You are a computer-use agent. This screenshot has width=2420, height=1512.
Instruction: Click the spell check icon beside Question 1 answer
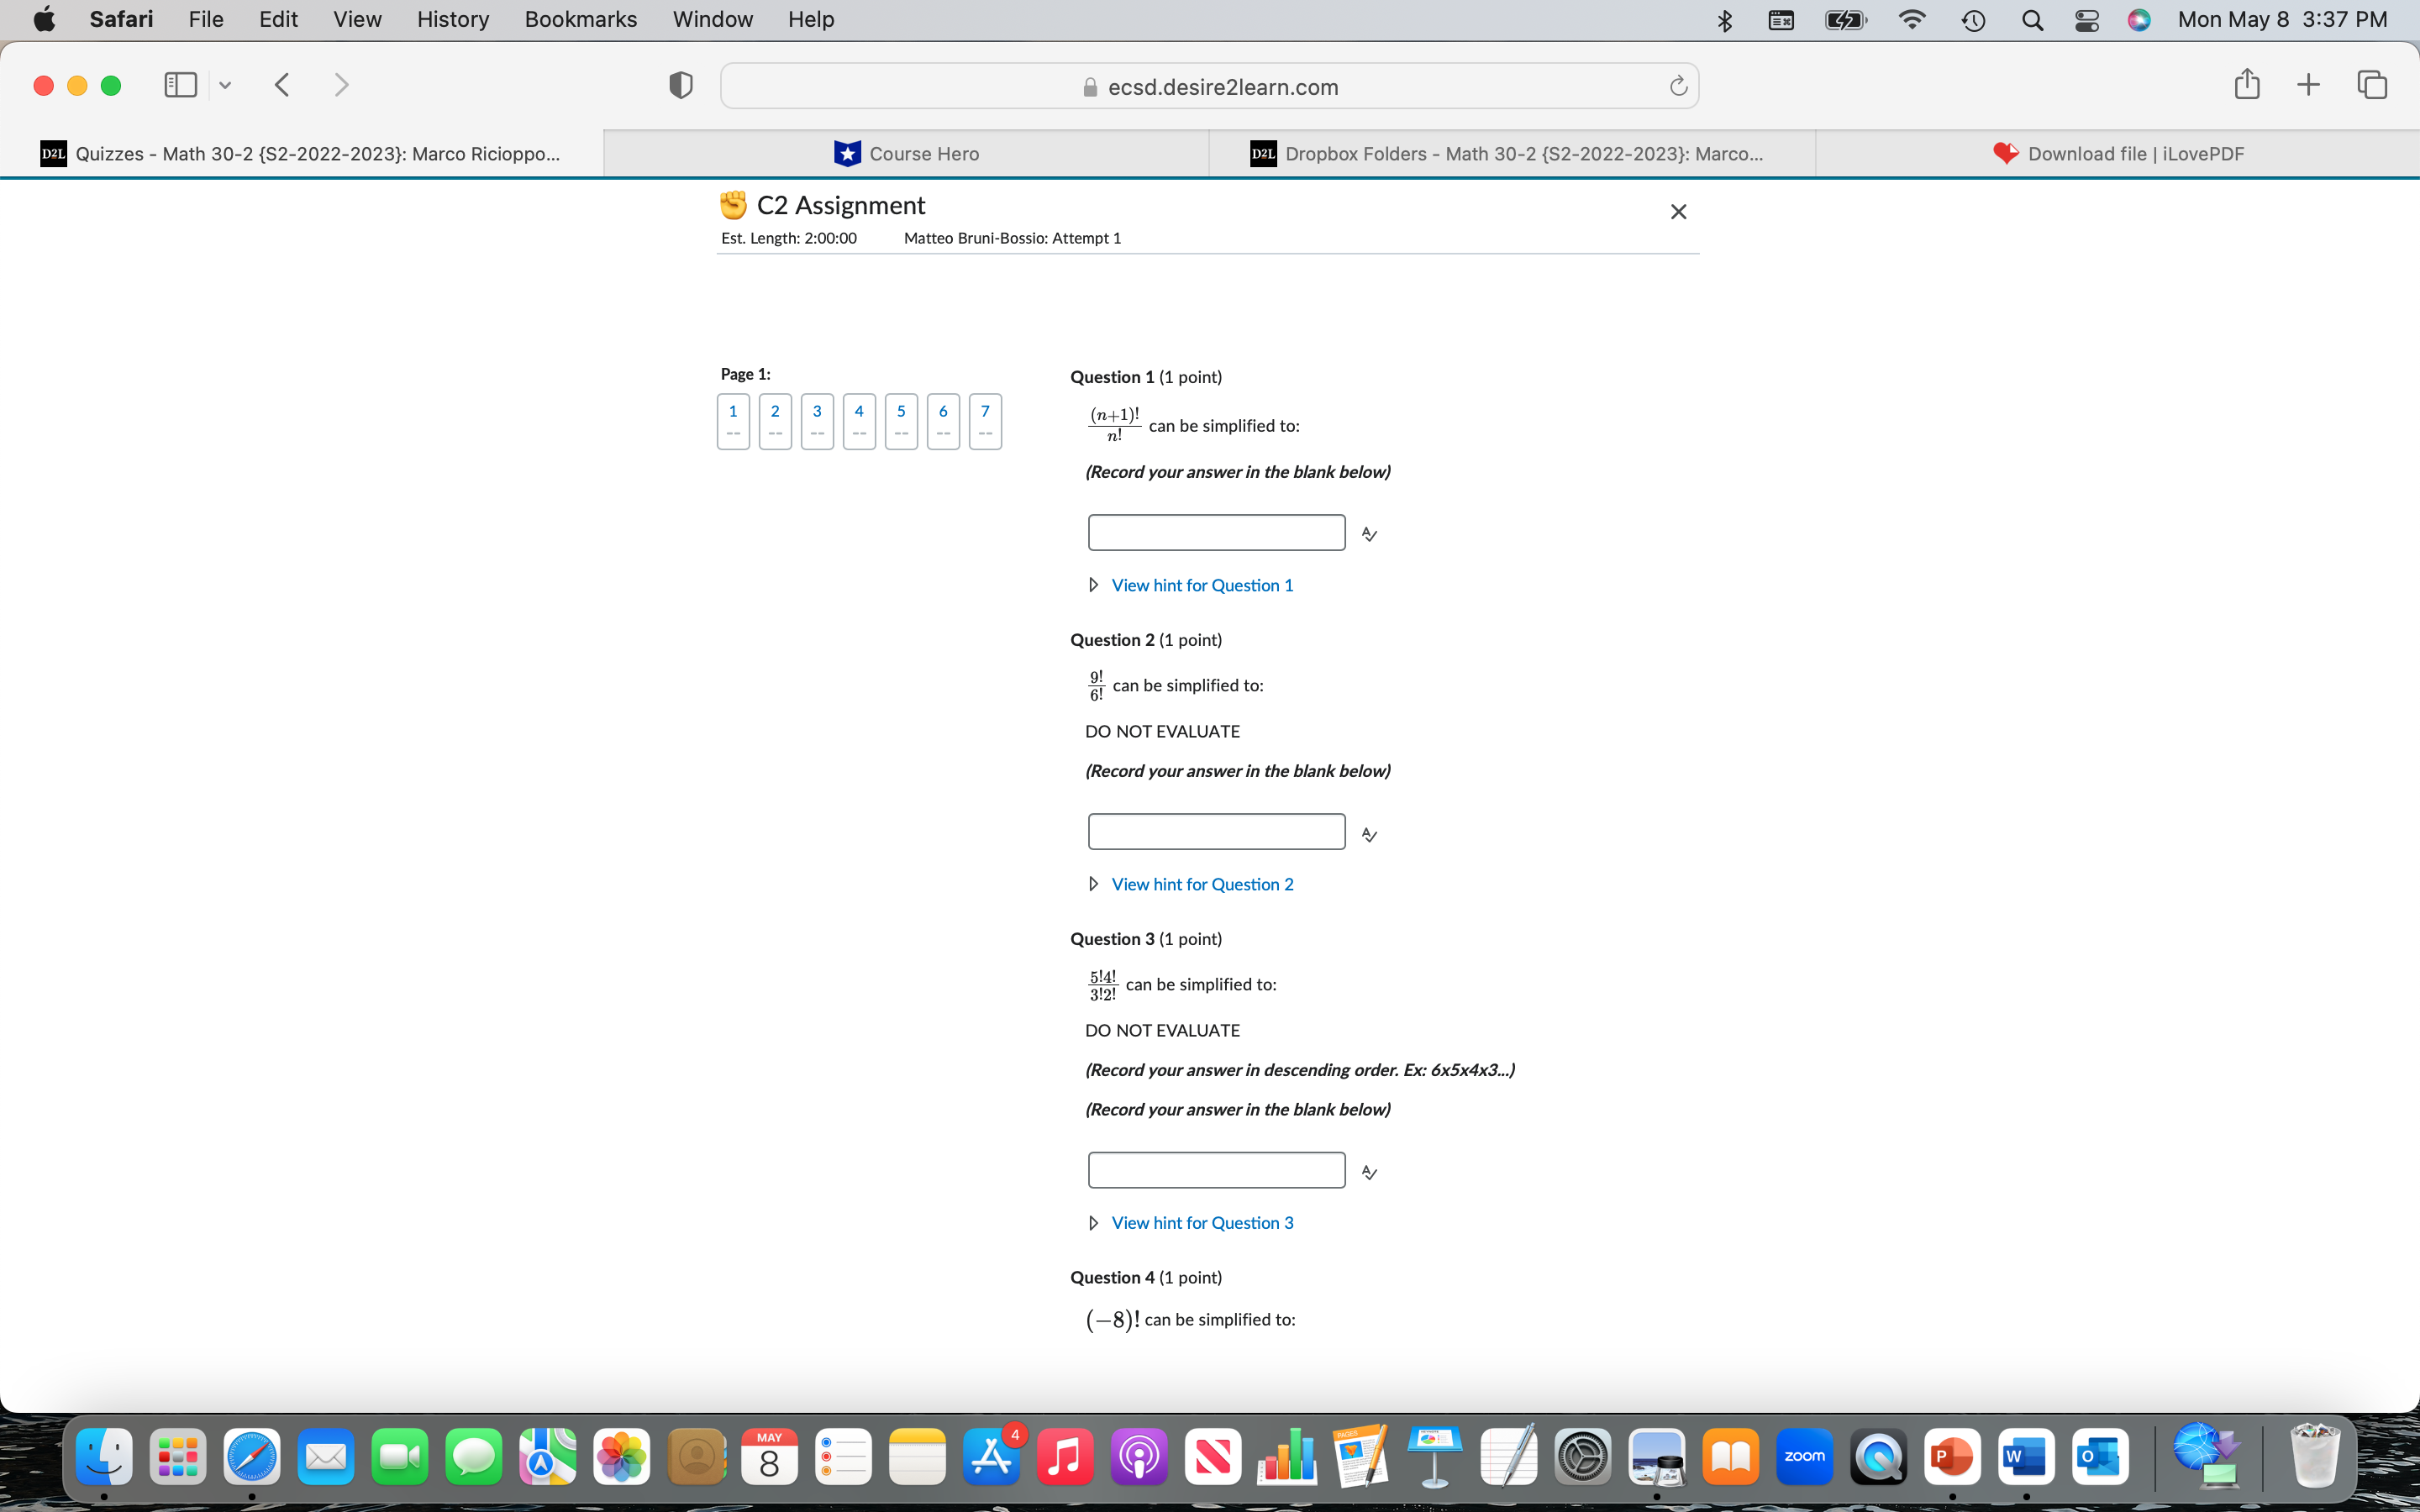[x=1369, y=534]
